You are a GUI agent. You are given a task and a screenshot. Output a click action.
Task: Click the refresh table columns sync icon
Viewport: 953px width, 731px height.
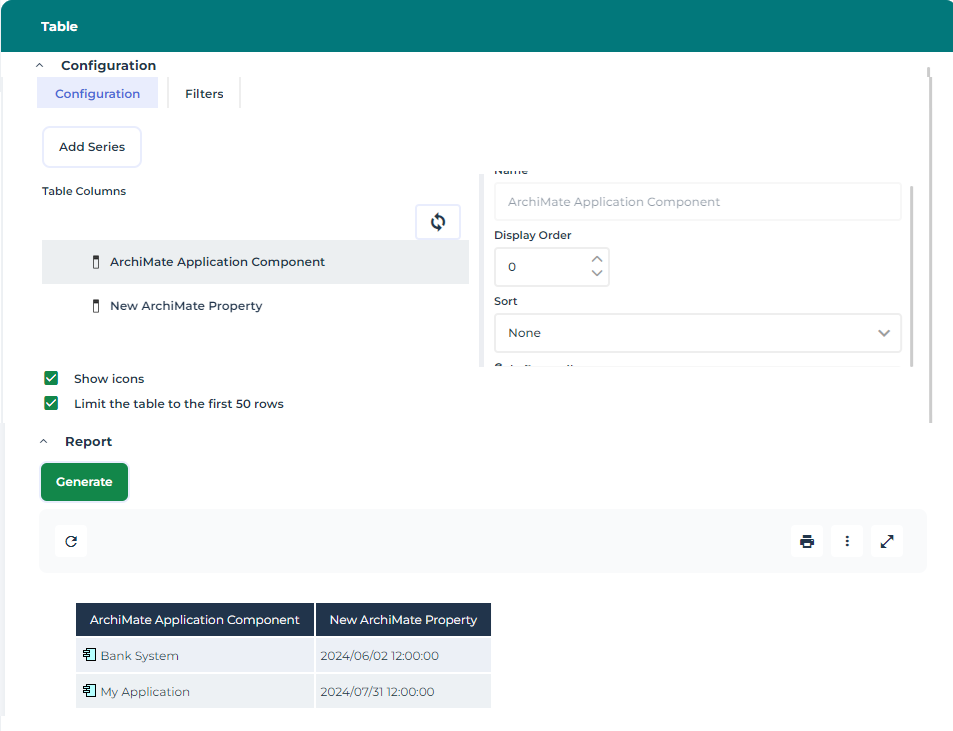point(438,222)
